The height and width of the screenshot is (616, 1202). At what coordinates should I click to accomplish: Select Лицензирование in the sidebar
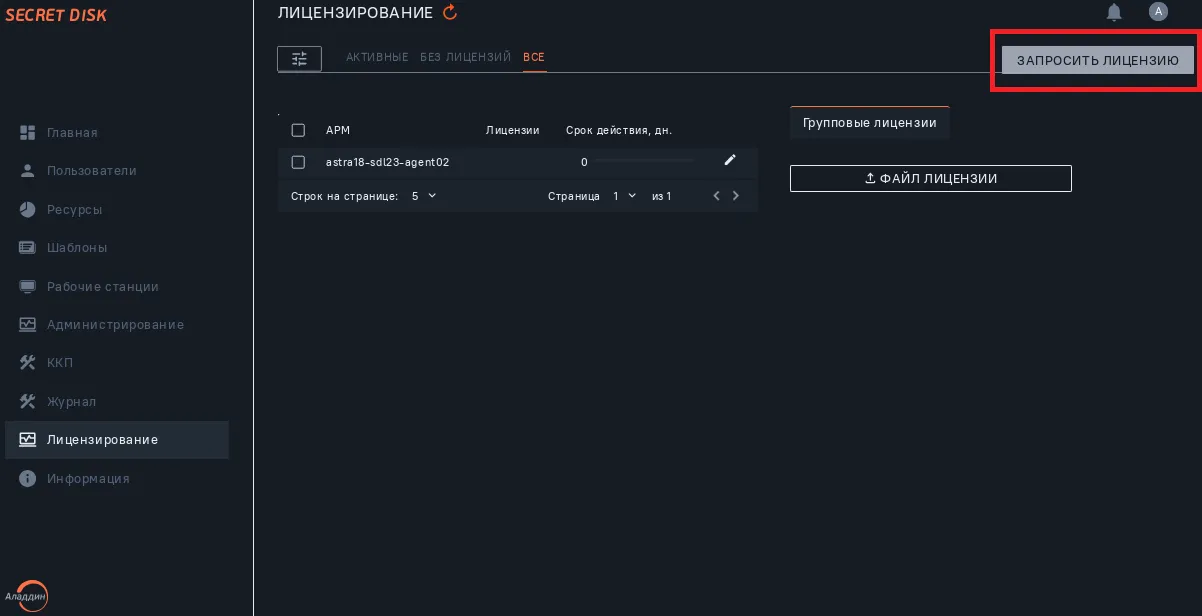(116, 440)
